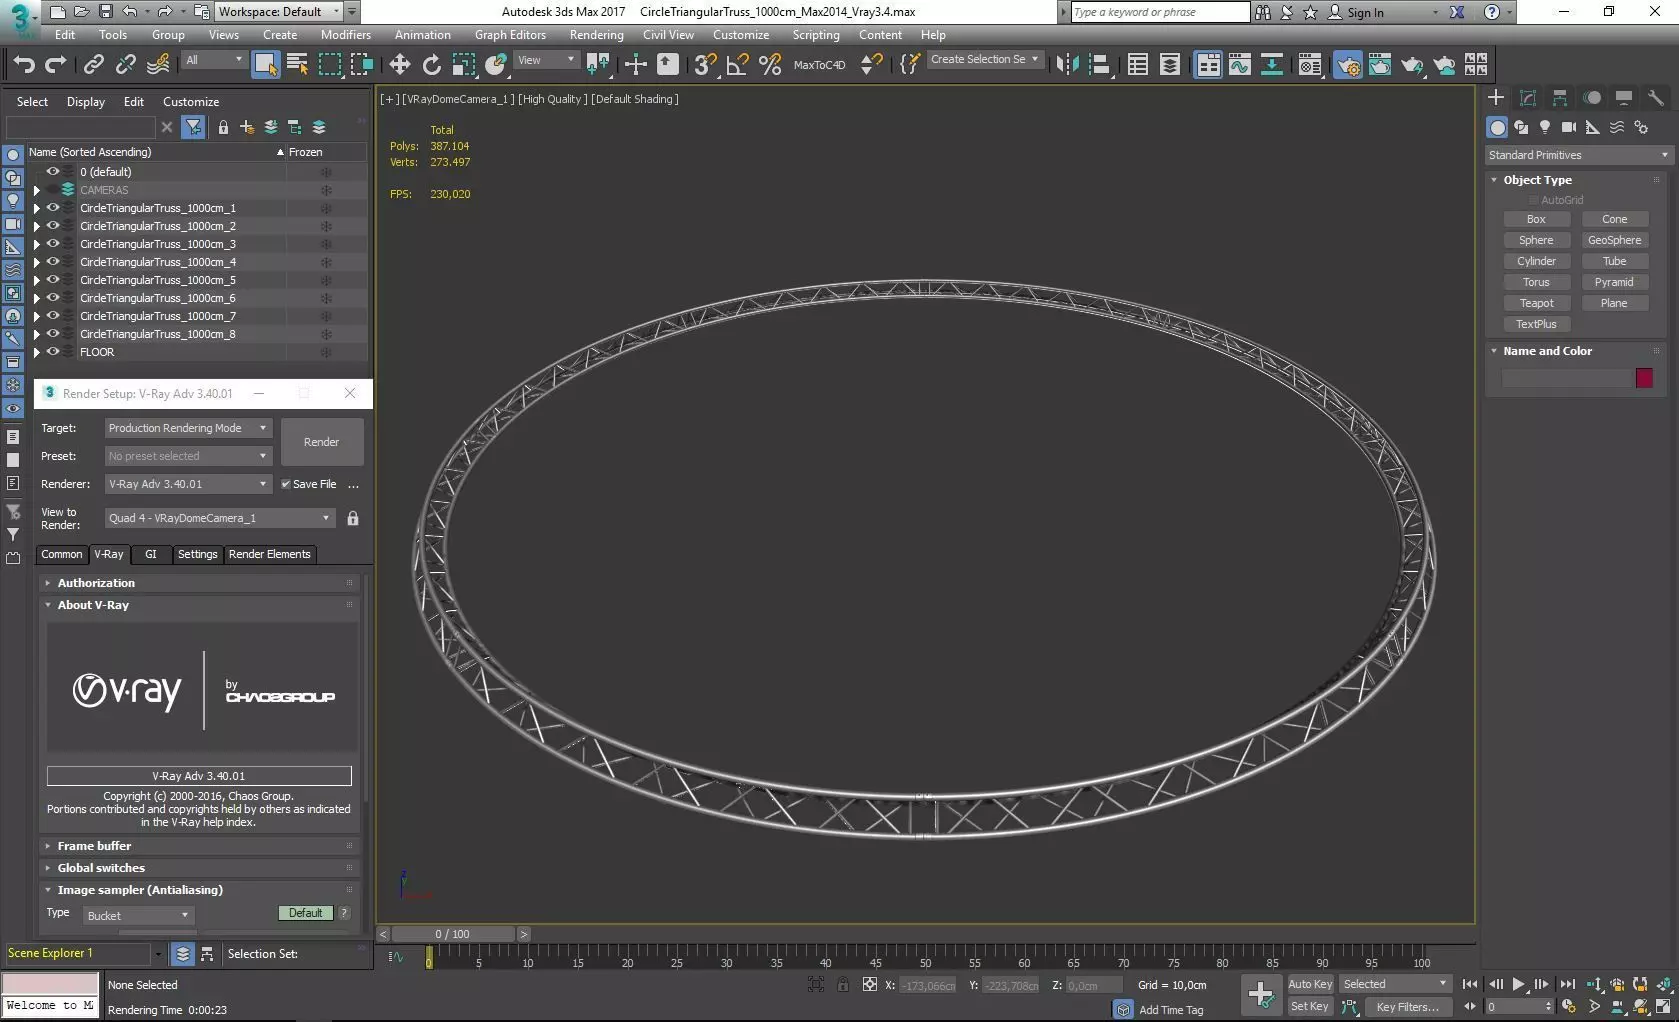Click the Mirror tool icon
The width and height of the screenshot is (1679, 1022).
click(1068, 65)
